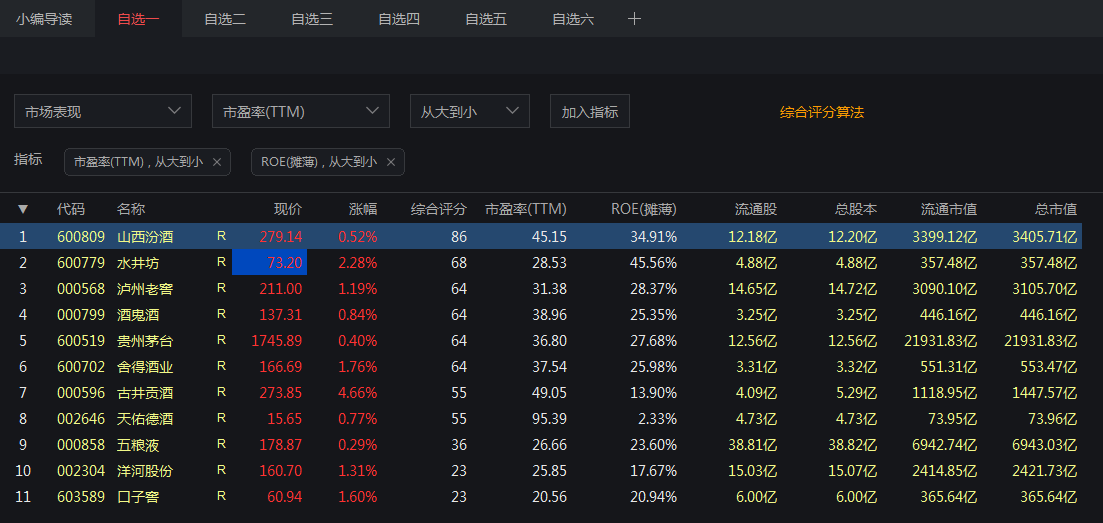The height and width of the screenshot is (523, 1103).
Task: Click the ROE(摊薄)，从大到小 indicator chip label
Action: pyautogui.click(x=319, y=162)
